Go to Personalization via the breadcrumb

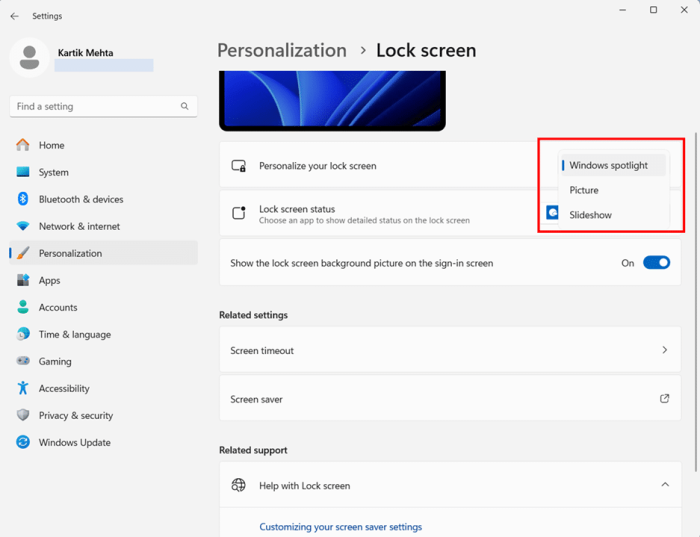pyautogui.click(x=282, y=50)
